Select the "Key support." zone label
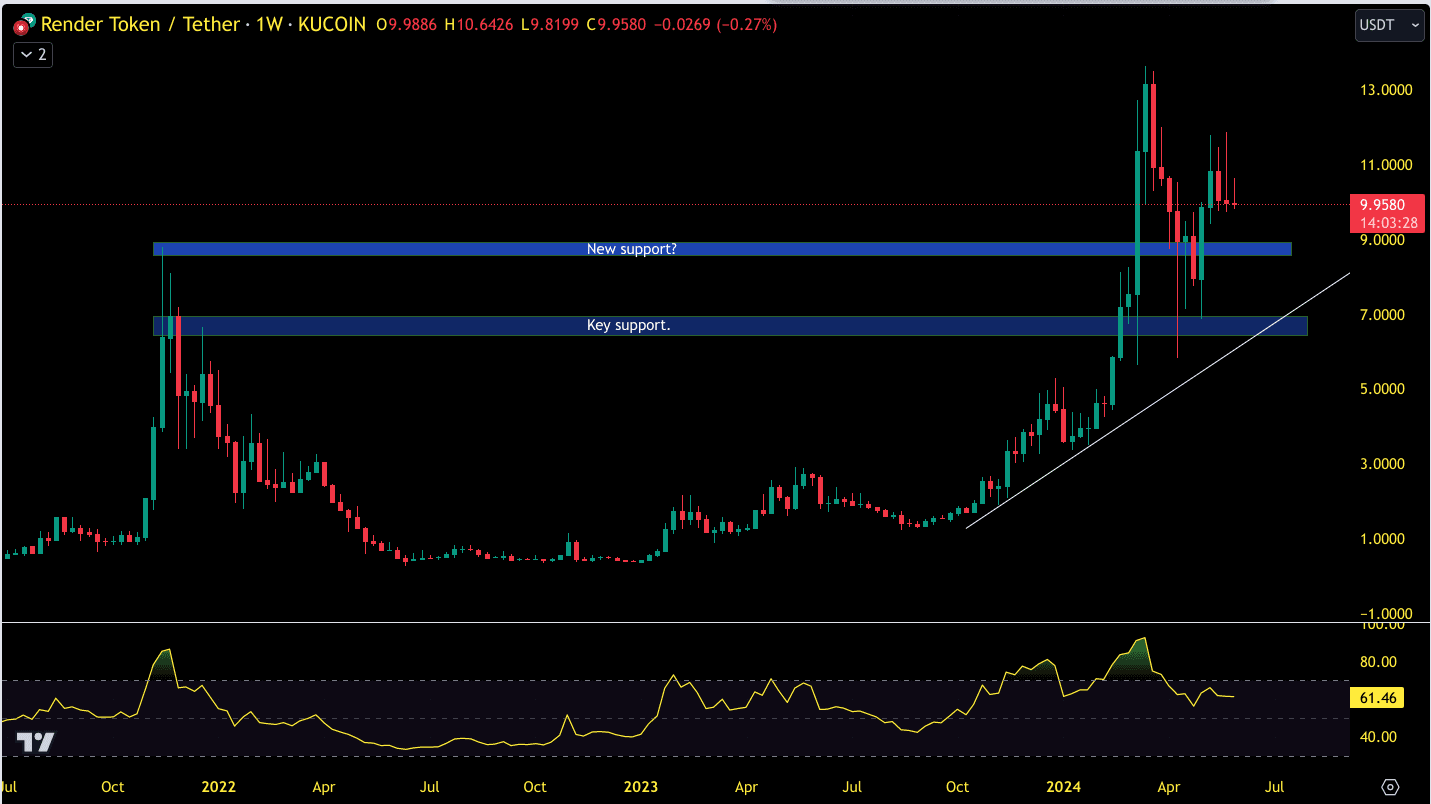Screen dimensions: 1431x804 [x=628, y=325]
